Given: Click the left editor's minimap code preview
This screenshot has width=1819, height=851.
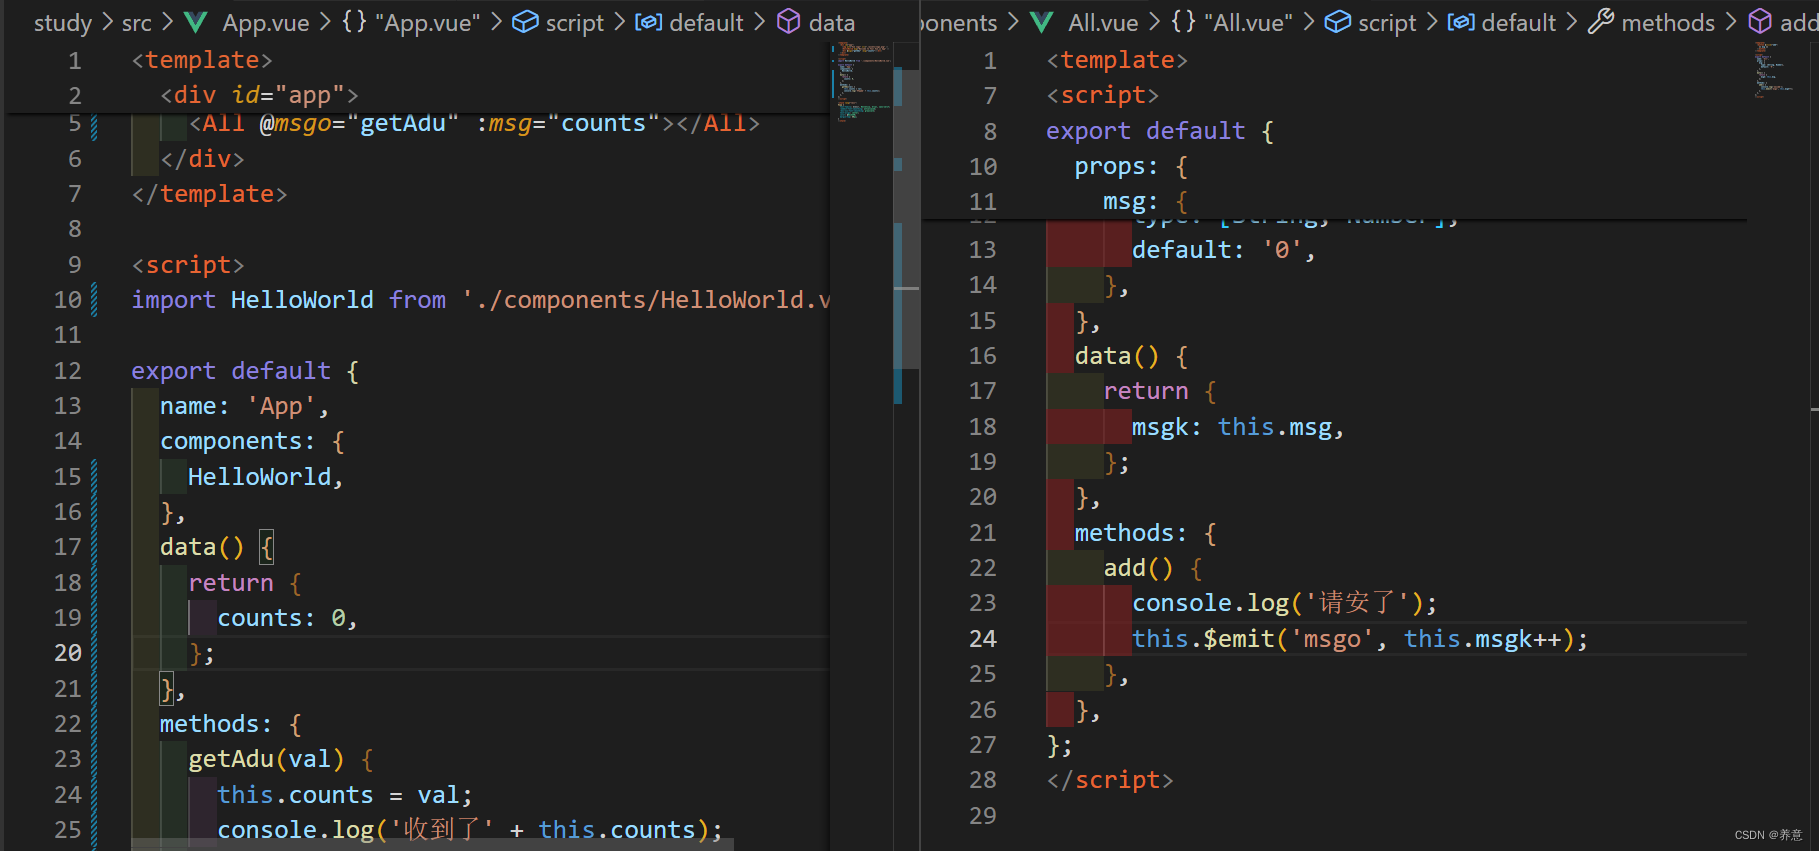Looking at the screenshot, I should pyautogui.click(x=861, y=80).
